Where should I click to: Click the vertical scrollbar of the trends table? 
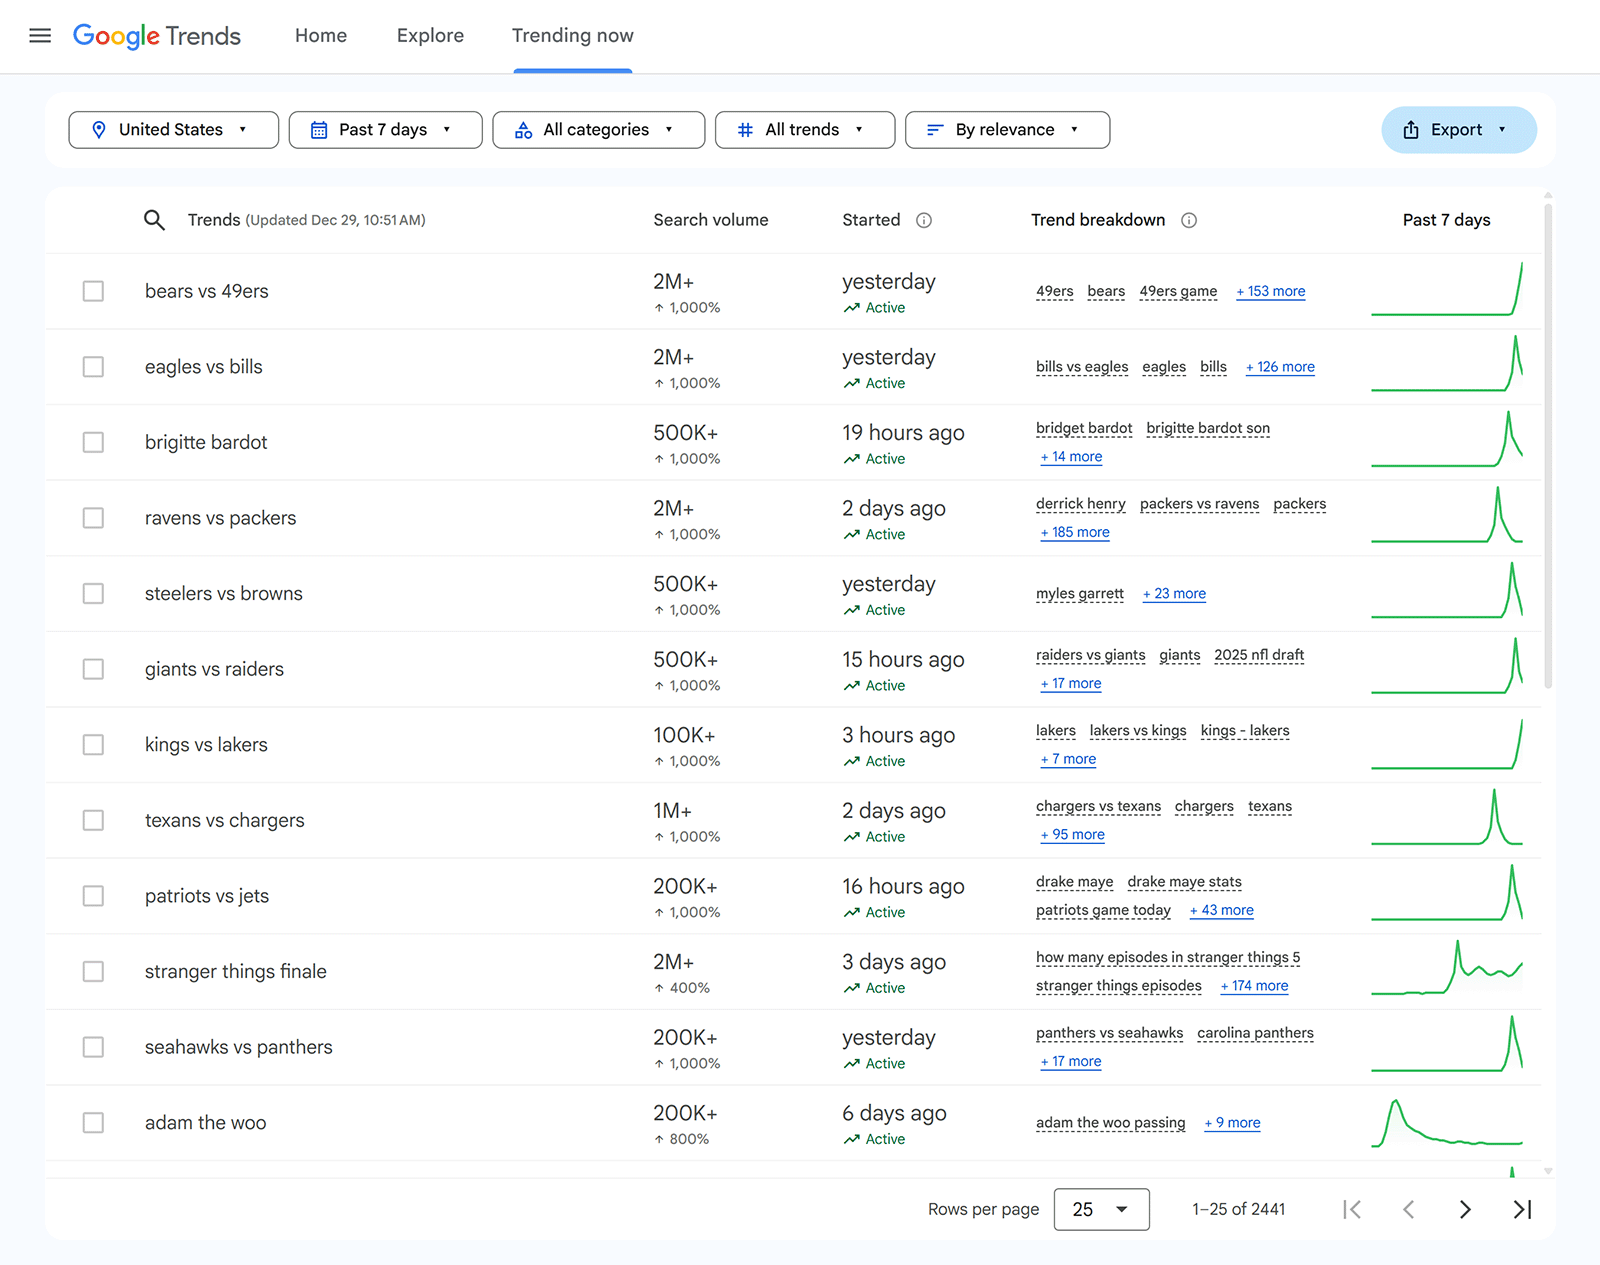click(1548, 450)
